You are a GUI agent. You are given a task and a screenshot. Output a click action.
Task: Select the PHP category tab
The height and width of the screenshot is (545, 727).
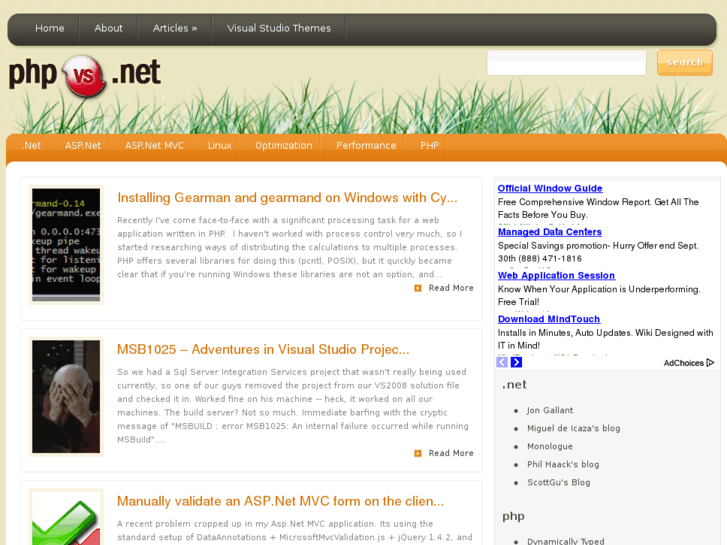pos(429,146)
